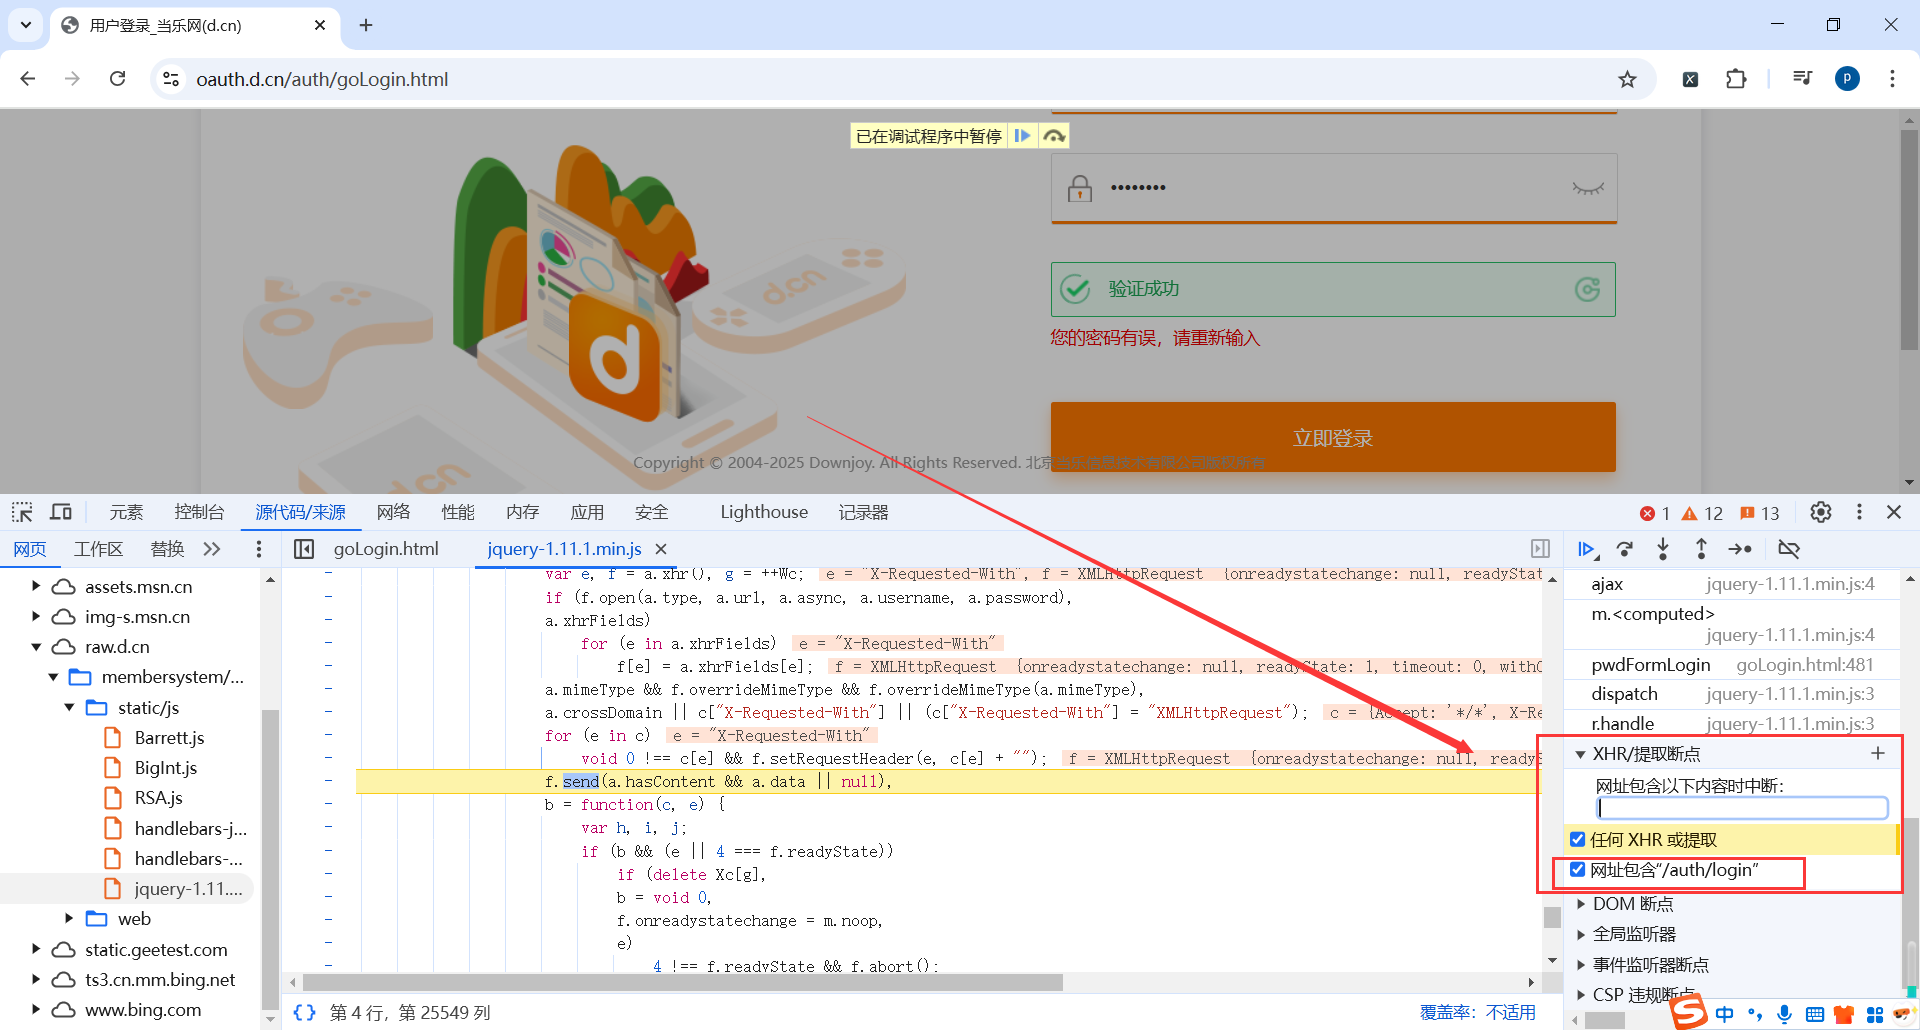Click the code editor horizontal scrollbar

pyautogui.click(x=682, y=982)
